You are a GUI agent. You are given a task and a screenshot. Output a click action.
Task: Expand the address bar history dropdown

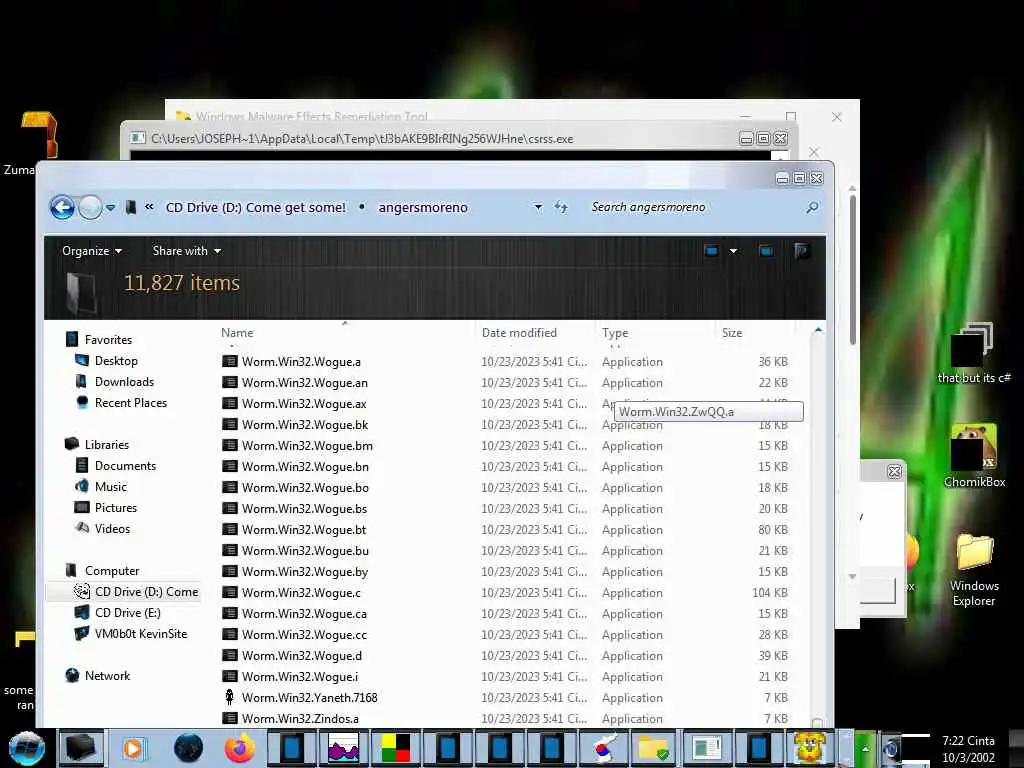(x=538, y=207)
